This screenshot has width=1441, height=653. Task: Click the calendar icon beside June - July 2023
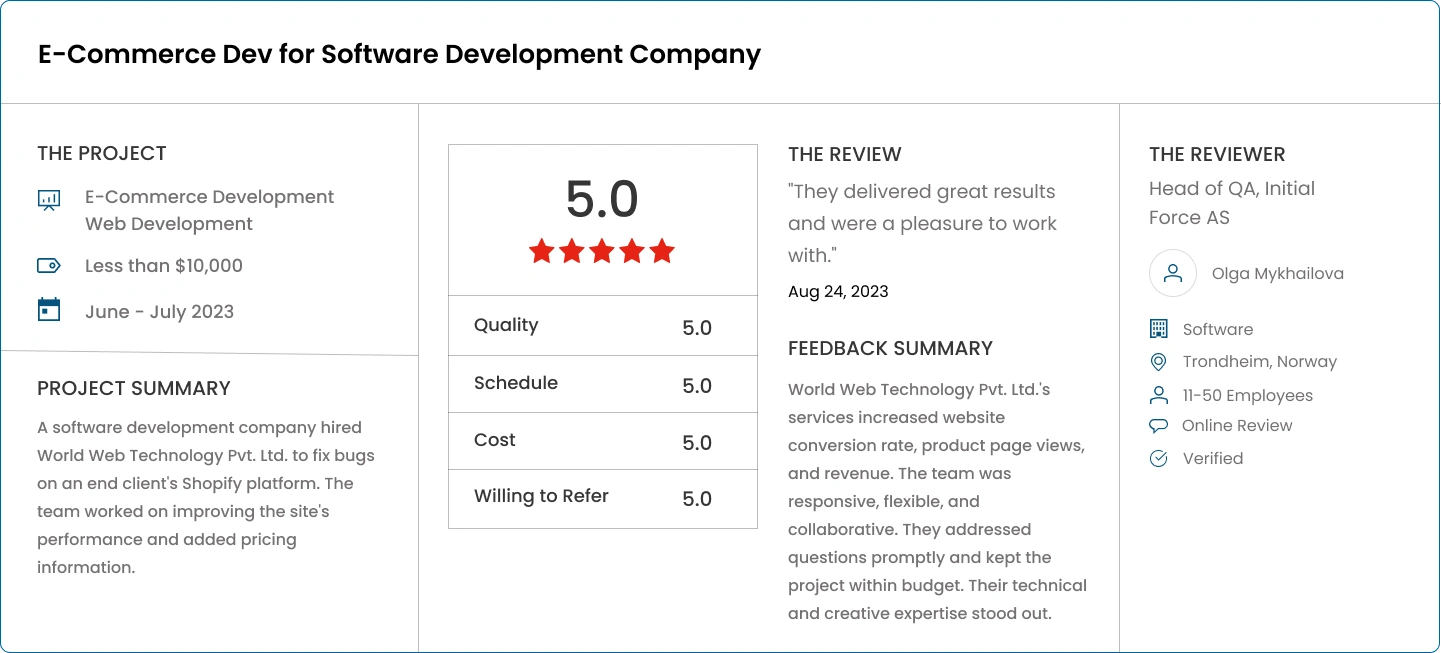[x=49, y=310]
